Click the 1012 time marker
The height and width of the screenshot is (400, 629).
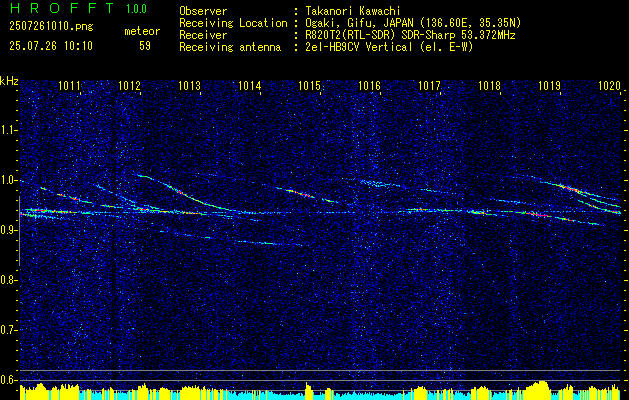coord(130,85)
